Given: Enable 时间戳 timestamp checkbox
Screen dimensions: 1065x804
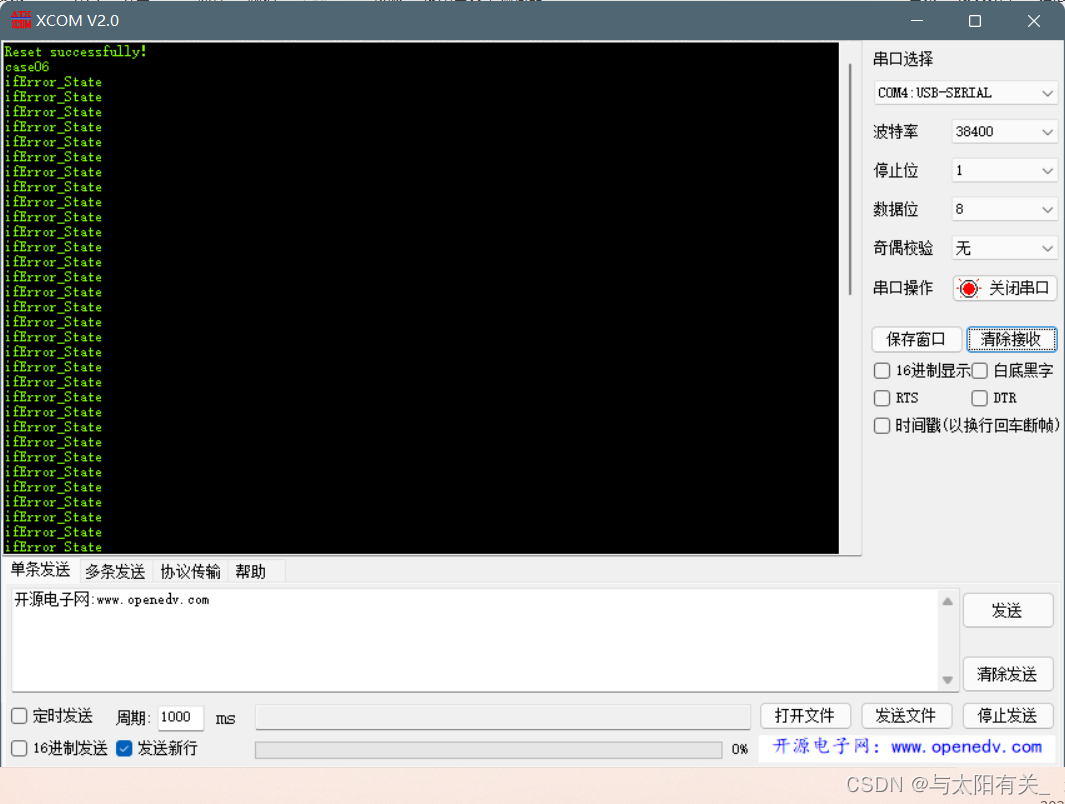Looking at the screenshot, I should pyautogui.click(x=882, y=426).
